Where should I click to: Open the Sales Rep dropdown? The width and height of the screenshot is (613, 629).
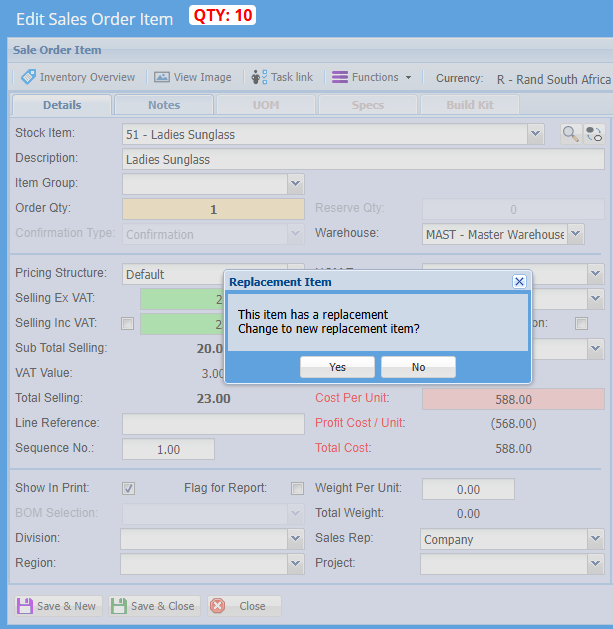[x=596, y=539]
